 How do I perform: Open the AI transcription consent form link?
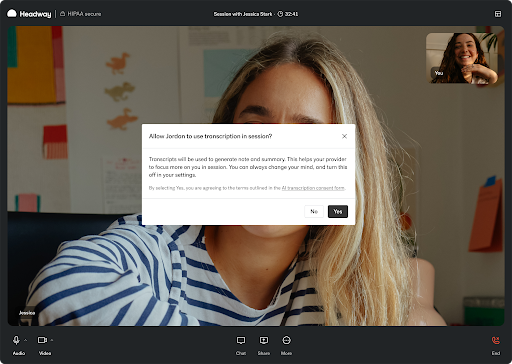click(313, 188)
